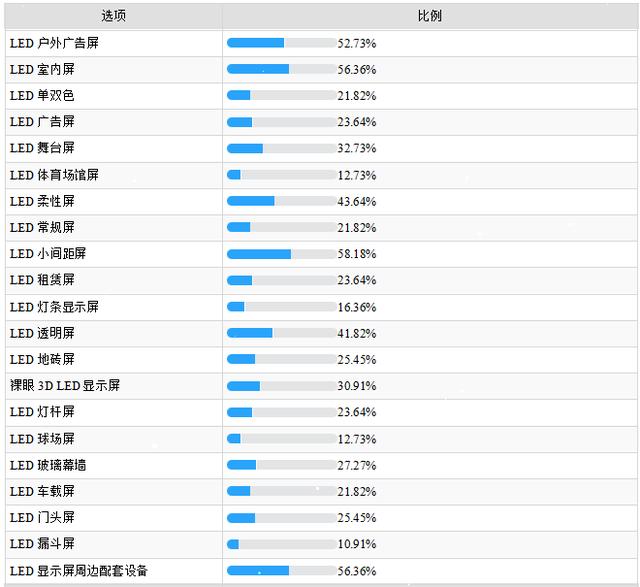Viewport: 640px width, 587px height.
Task: Click the LED 球场屏 label
Action: 42,438
